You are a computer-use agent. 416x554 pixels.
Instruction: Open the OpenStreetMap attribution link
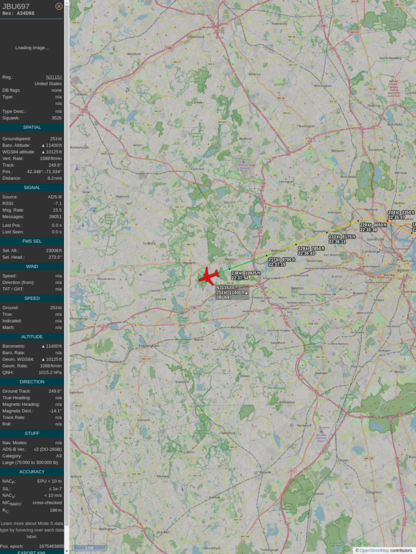click(x=375, y=550)
